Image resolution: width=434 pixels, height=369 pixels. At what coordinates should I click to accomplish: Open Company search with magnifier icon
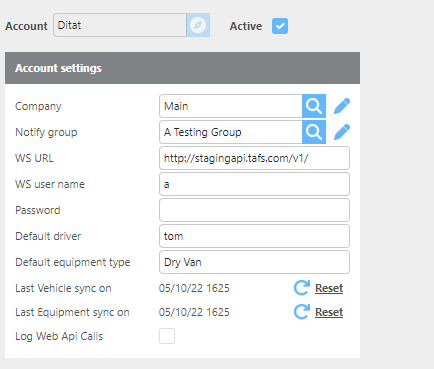[x=314, y=106]
